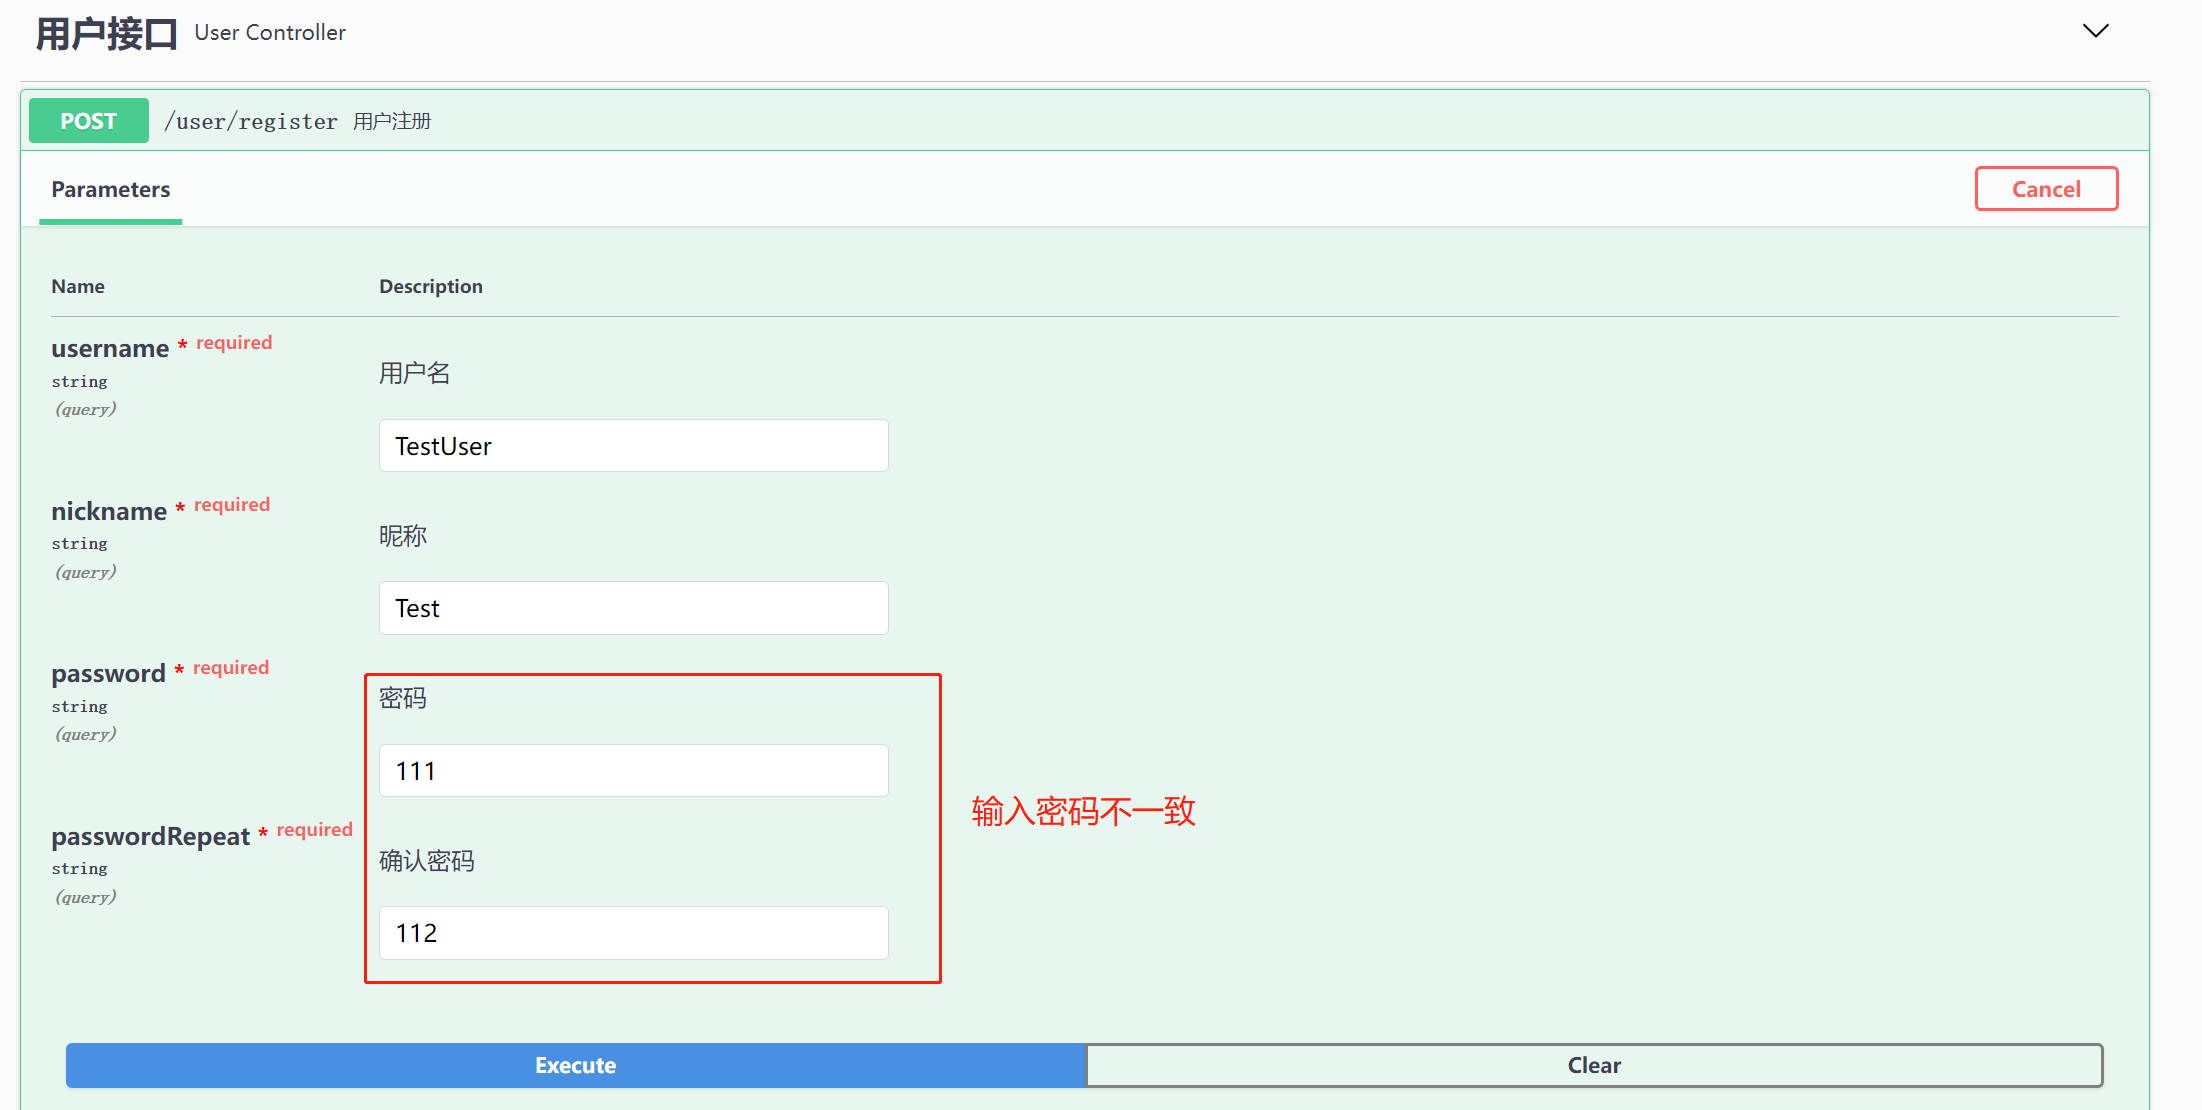Click the passwordRepeat field showing 112

pyautogui.click(x=633, y=933)
